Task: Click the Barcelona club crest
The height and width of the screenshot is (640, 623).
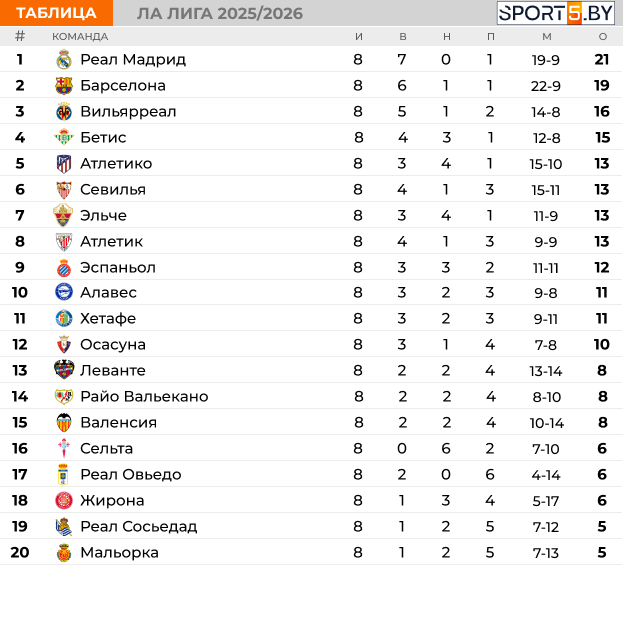Action: pyautogui.click(x=64, y=86)
